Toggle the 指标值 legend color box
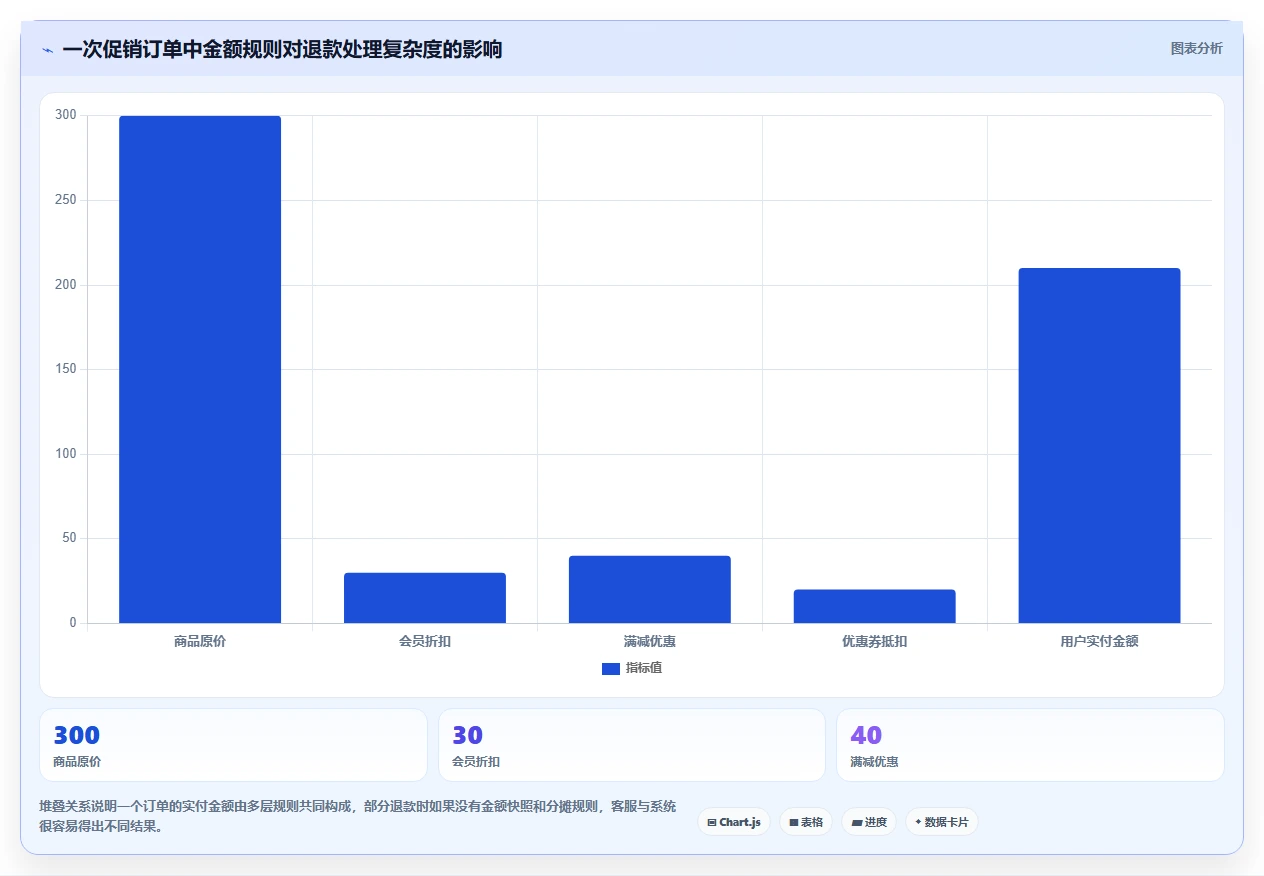 [610, 668]
